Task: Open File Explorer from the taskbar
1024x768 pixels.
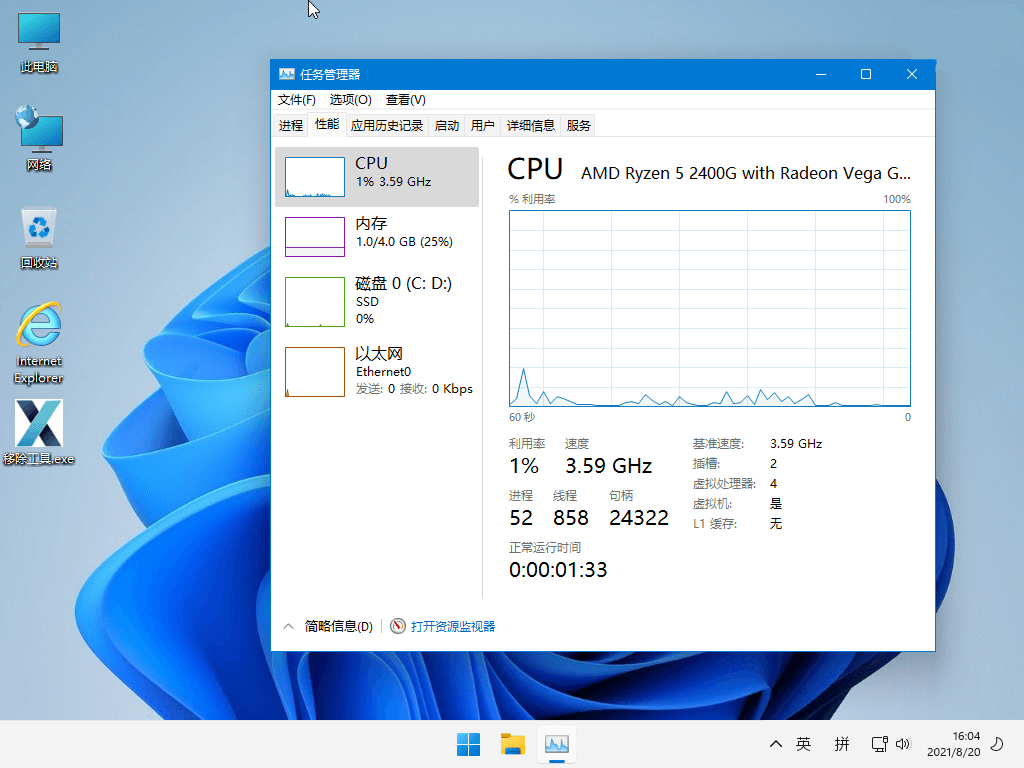Action: [512, 744]
